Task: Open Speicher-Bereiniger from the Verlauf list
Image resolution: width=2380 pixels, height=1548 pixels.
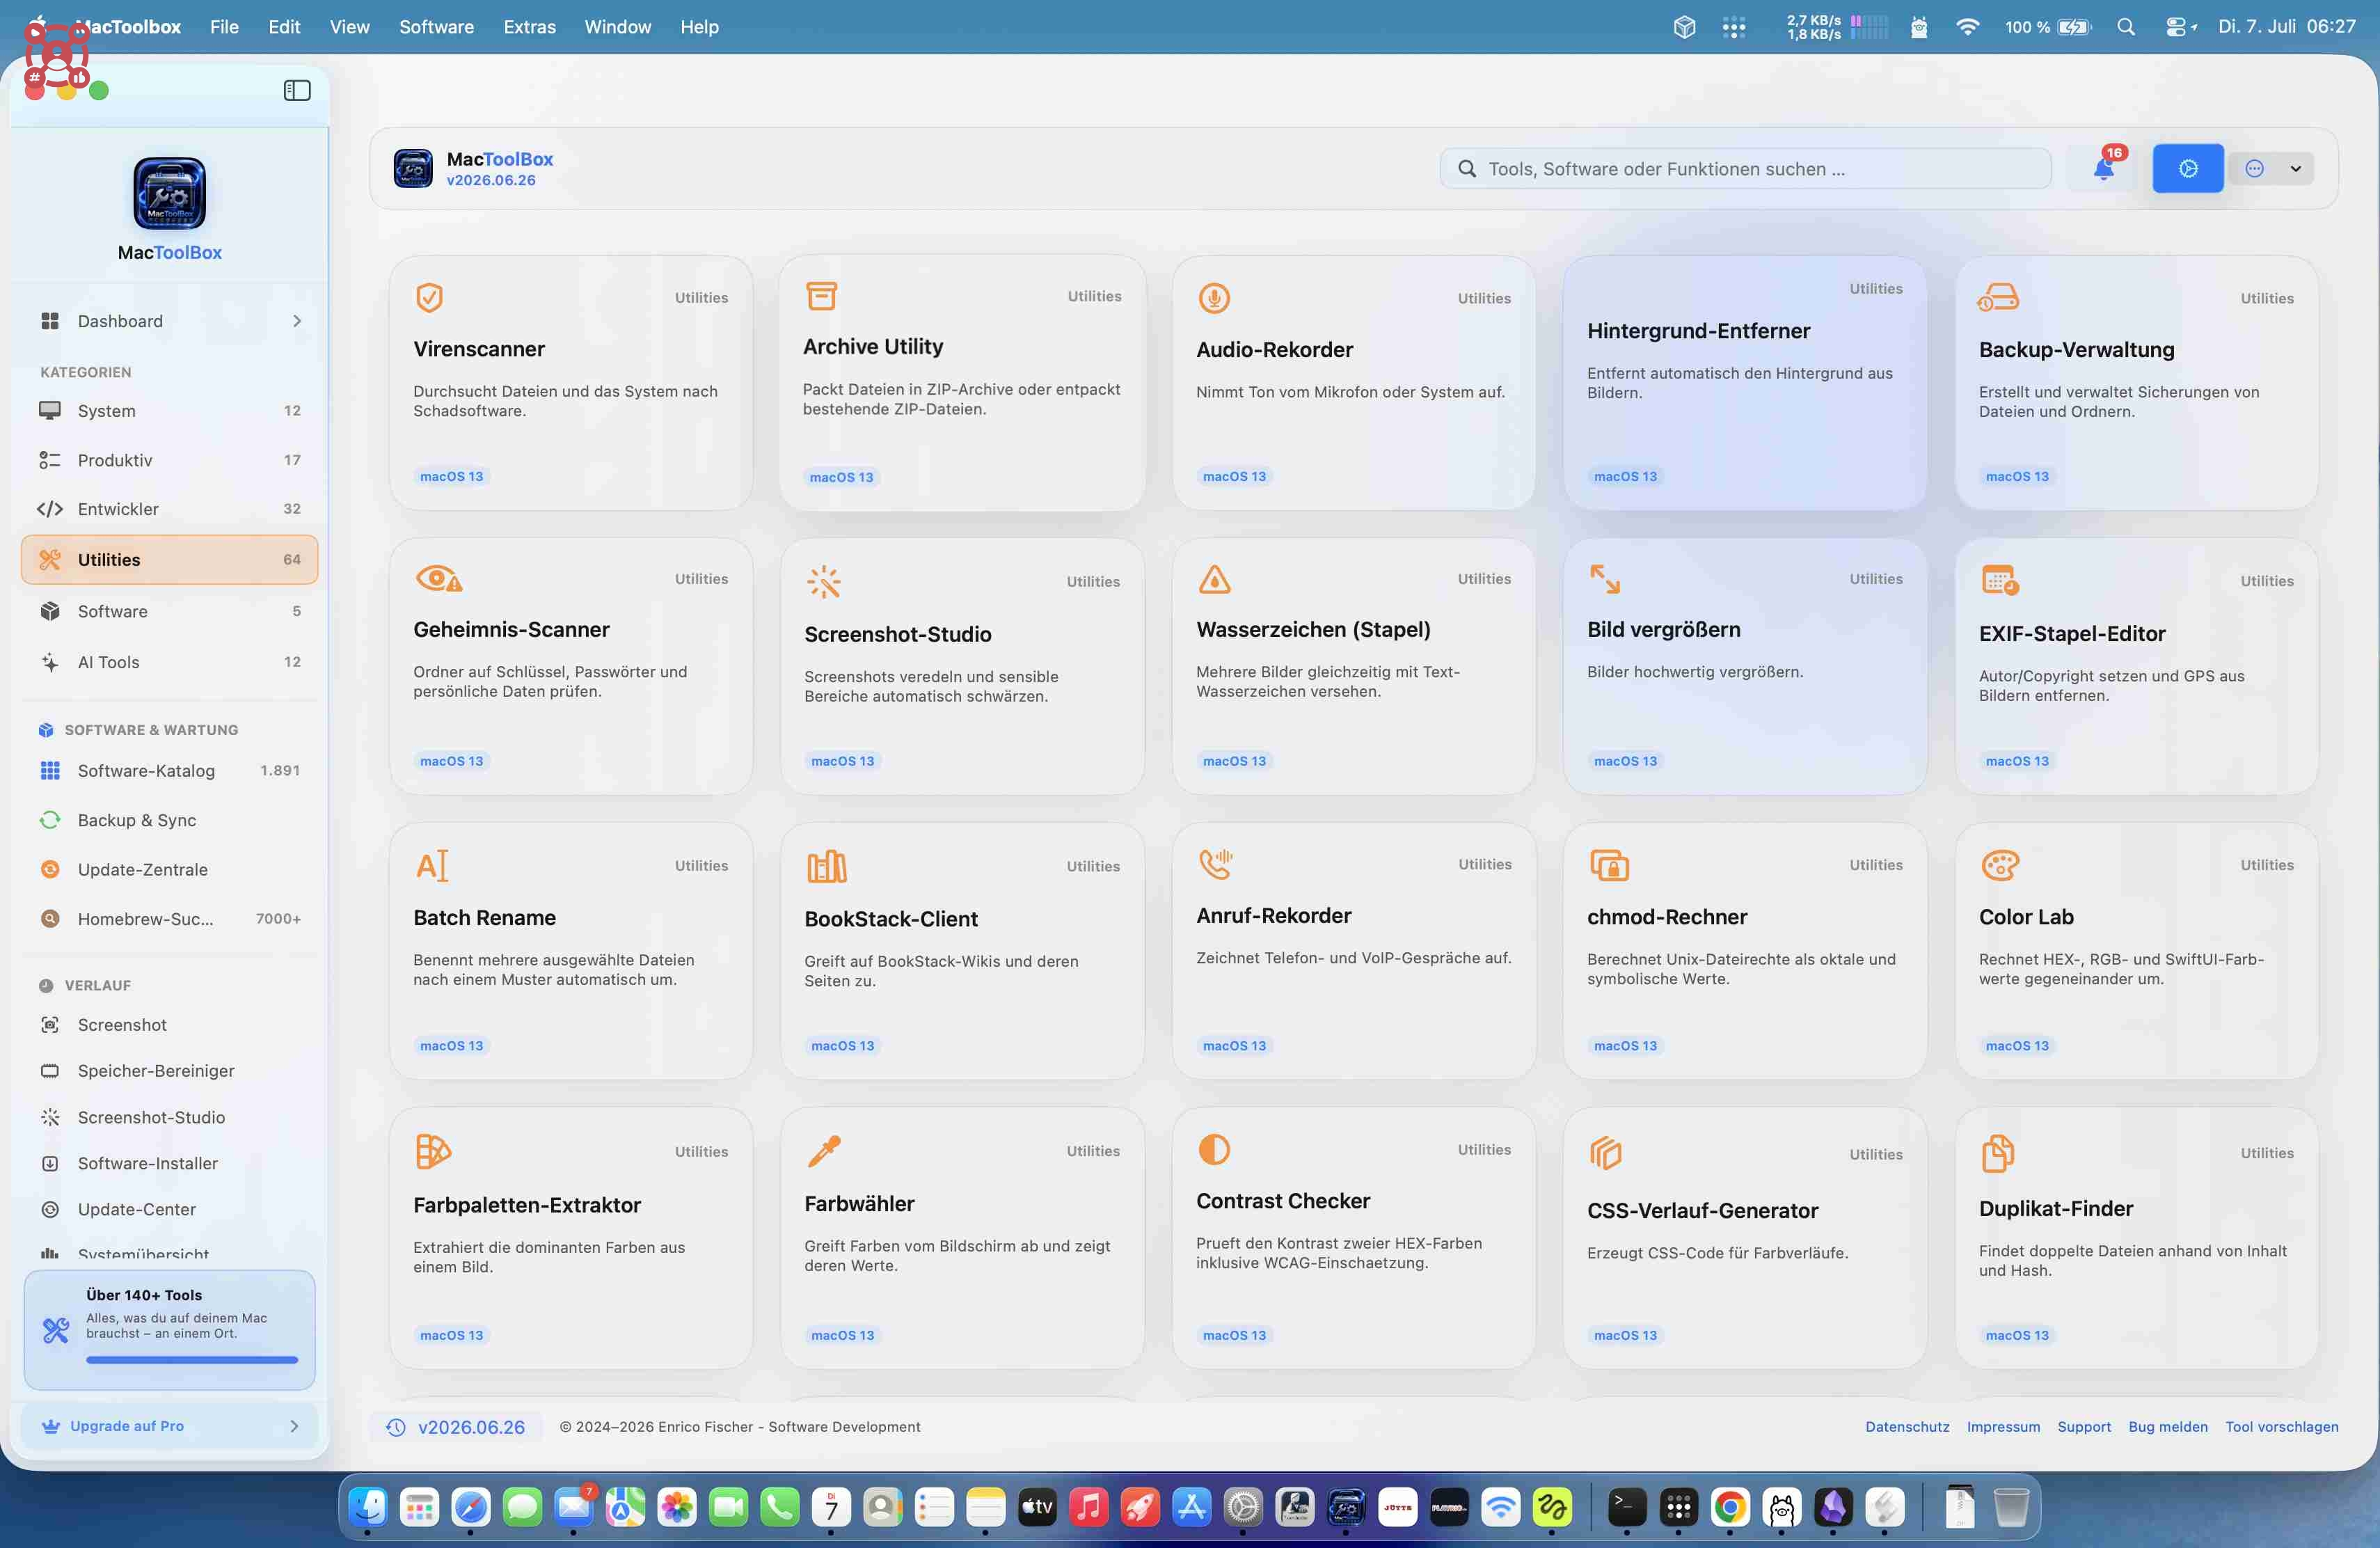Action: [170, 1071]
